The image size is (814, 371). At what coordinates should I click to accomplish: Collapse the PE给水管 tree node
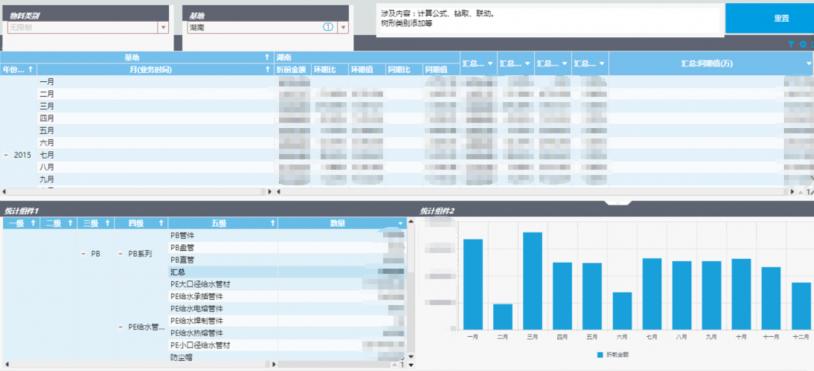coord(120,327)
